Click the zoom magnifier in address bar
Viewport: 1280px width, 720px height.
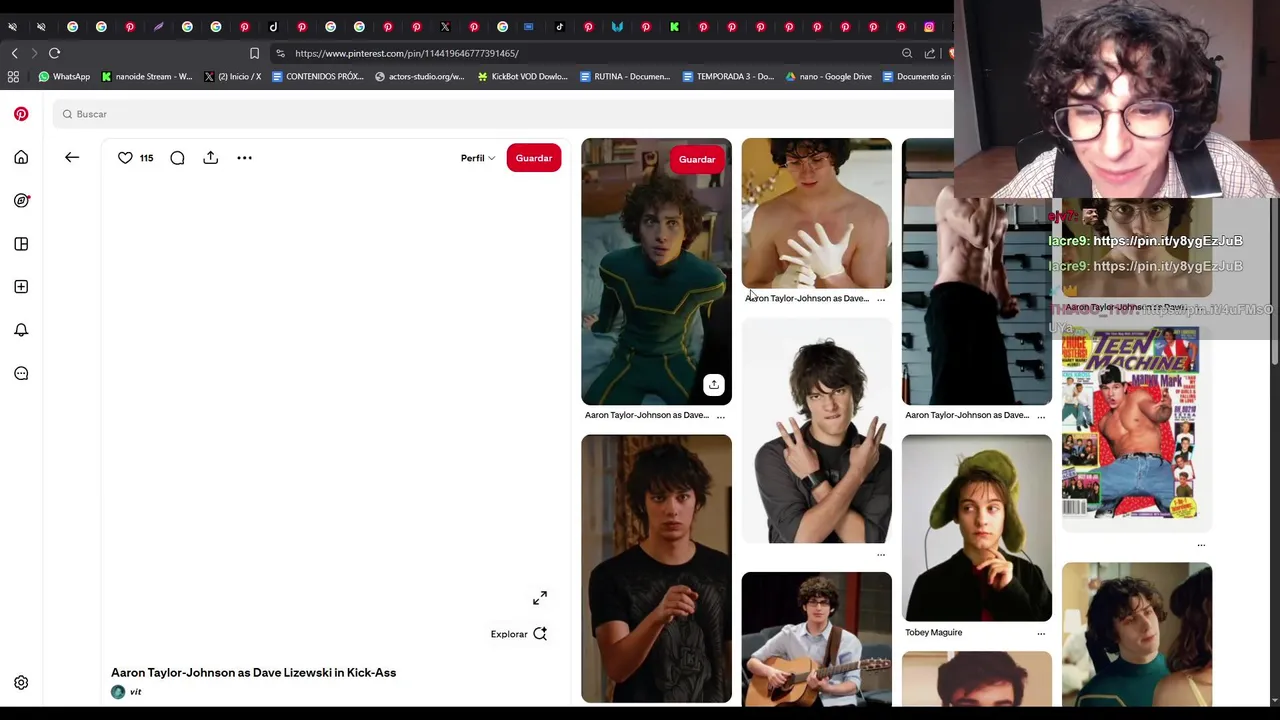pyautogui.click(x=907, y=53)
